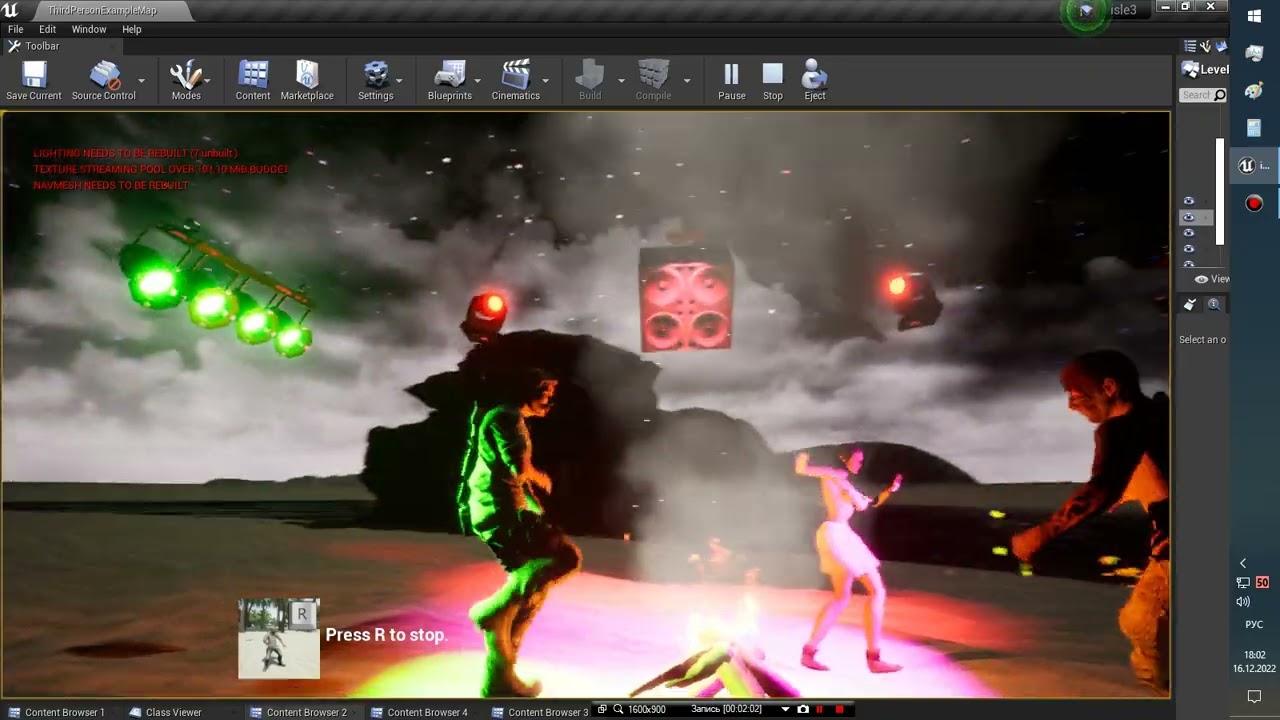Stop the play-in-editor session

pyautogui.click(x=773, y=80)
